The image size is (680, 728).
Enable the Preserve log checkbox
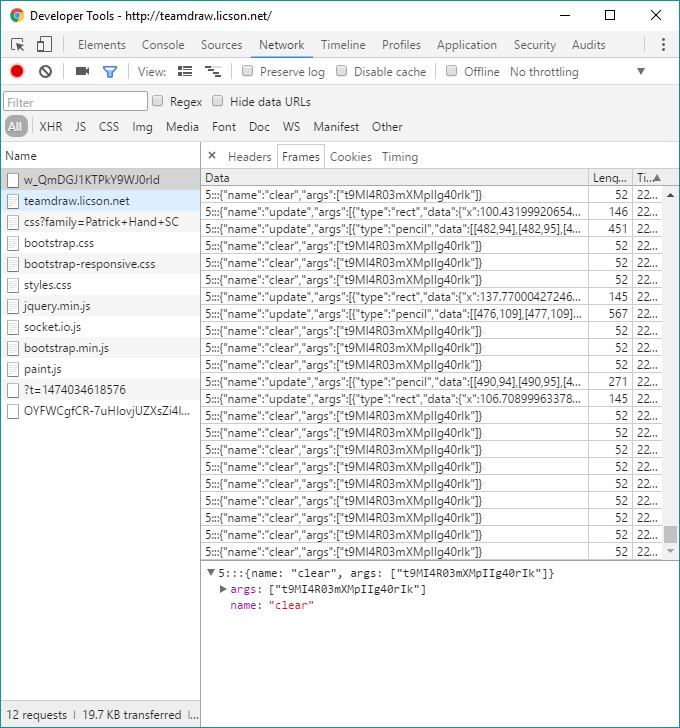(x=248, y=72)
